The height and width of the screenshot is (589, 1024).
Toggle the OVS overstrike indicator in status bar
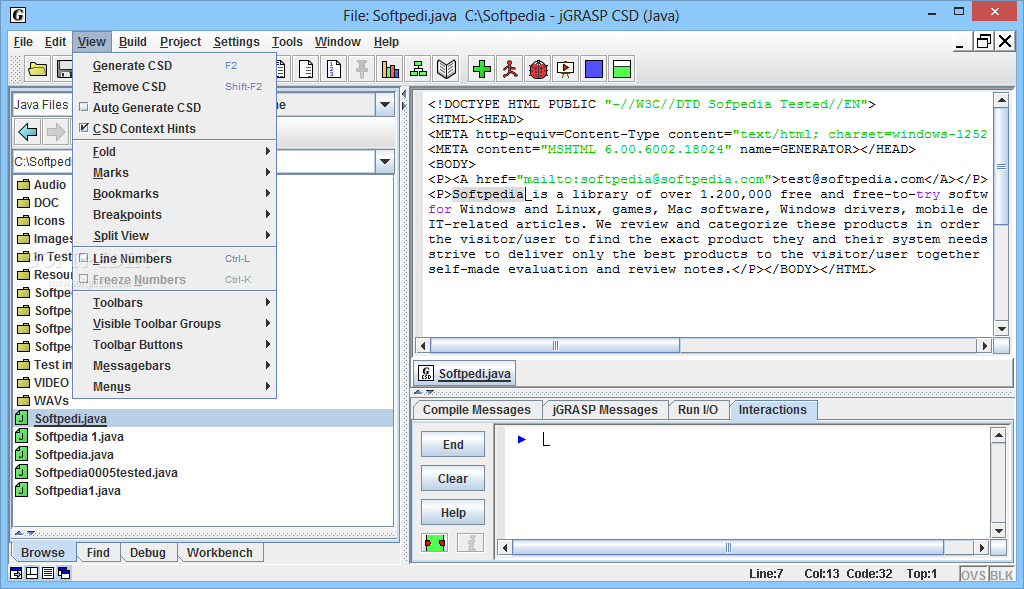973,575
